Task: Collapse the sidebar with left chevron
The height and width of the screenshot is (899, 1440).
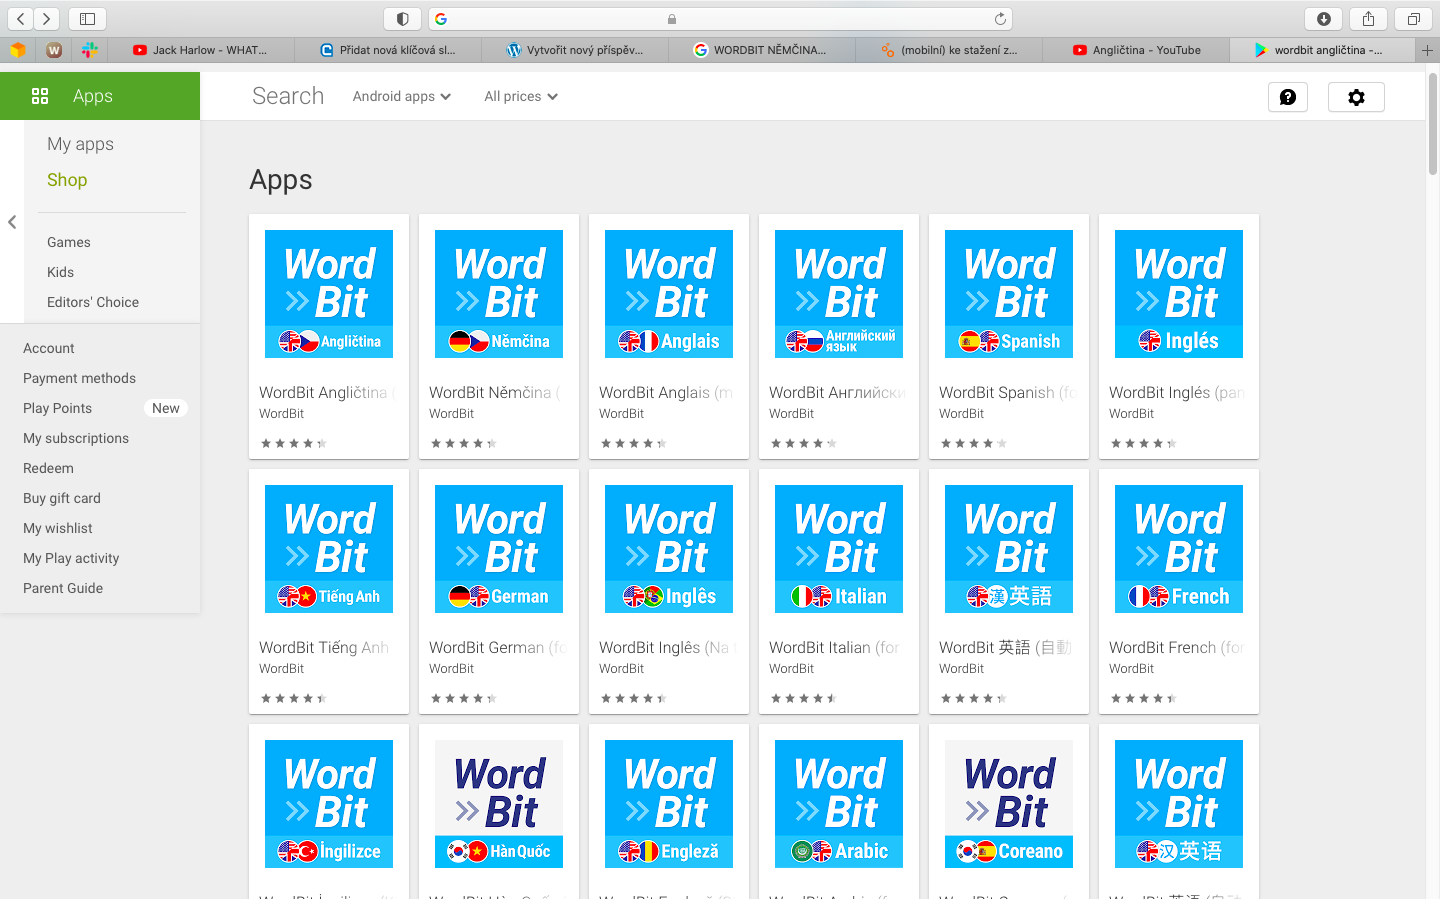Action: (12, 222)
